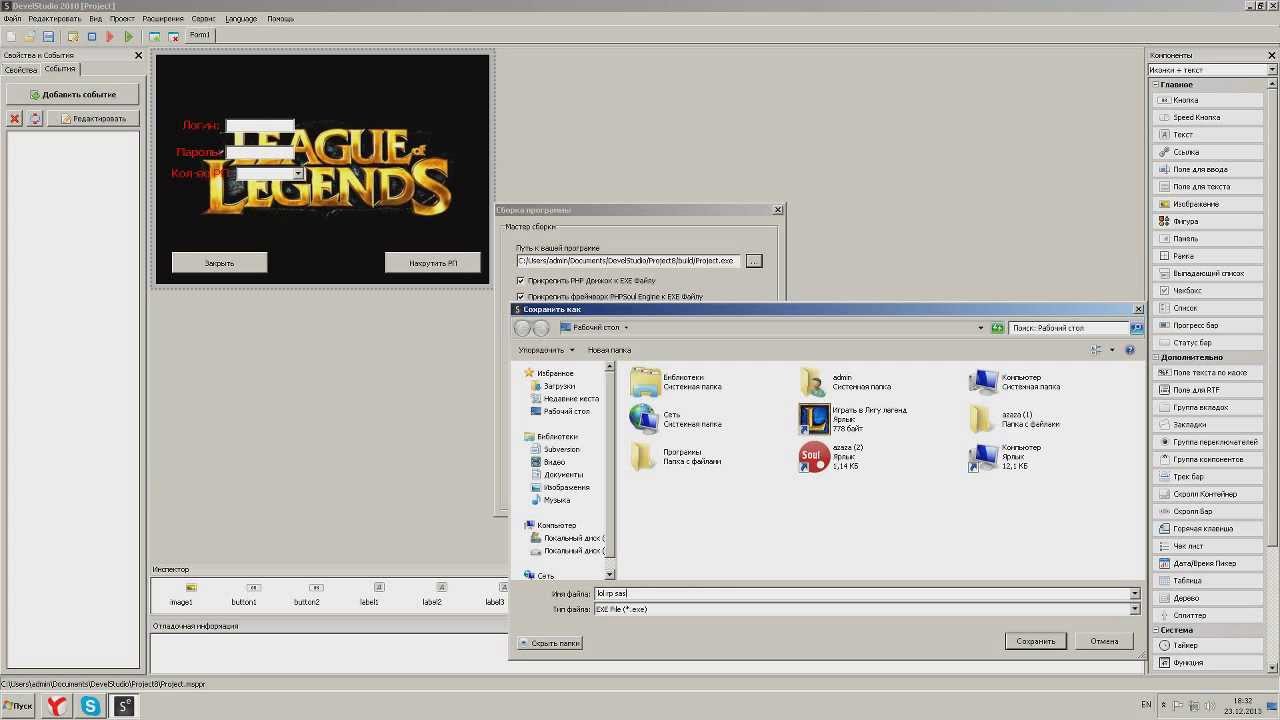Select the Изображение image component
1280x720 pixels.
[x=1209, y=204]
